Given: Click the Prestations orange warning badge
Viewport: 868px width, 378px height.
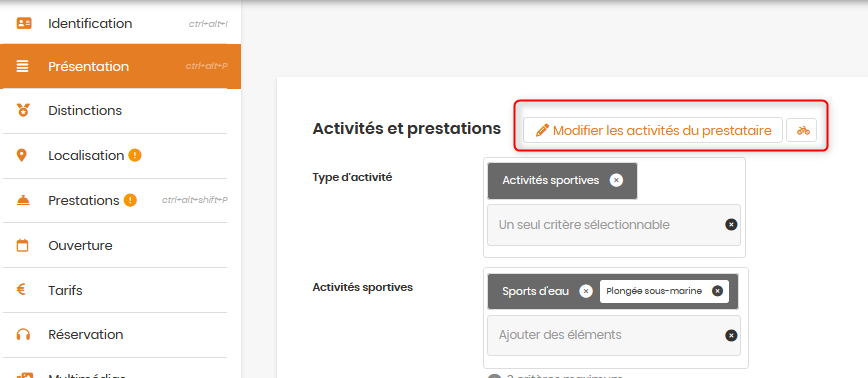Looking at the screenshot, I should [130, 200].
